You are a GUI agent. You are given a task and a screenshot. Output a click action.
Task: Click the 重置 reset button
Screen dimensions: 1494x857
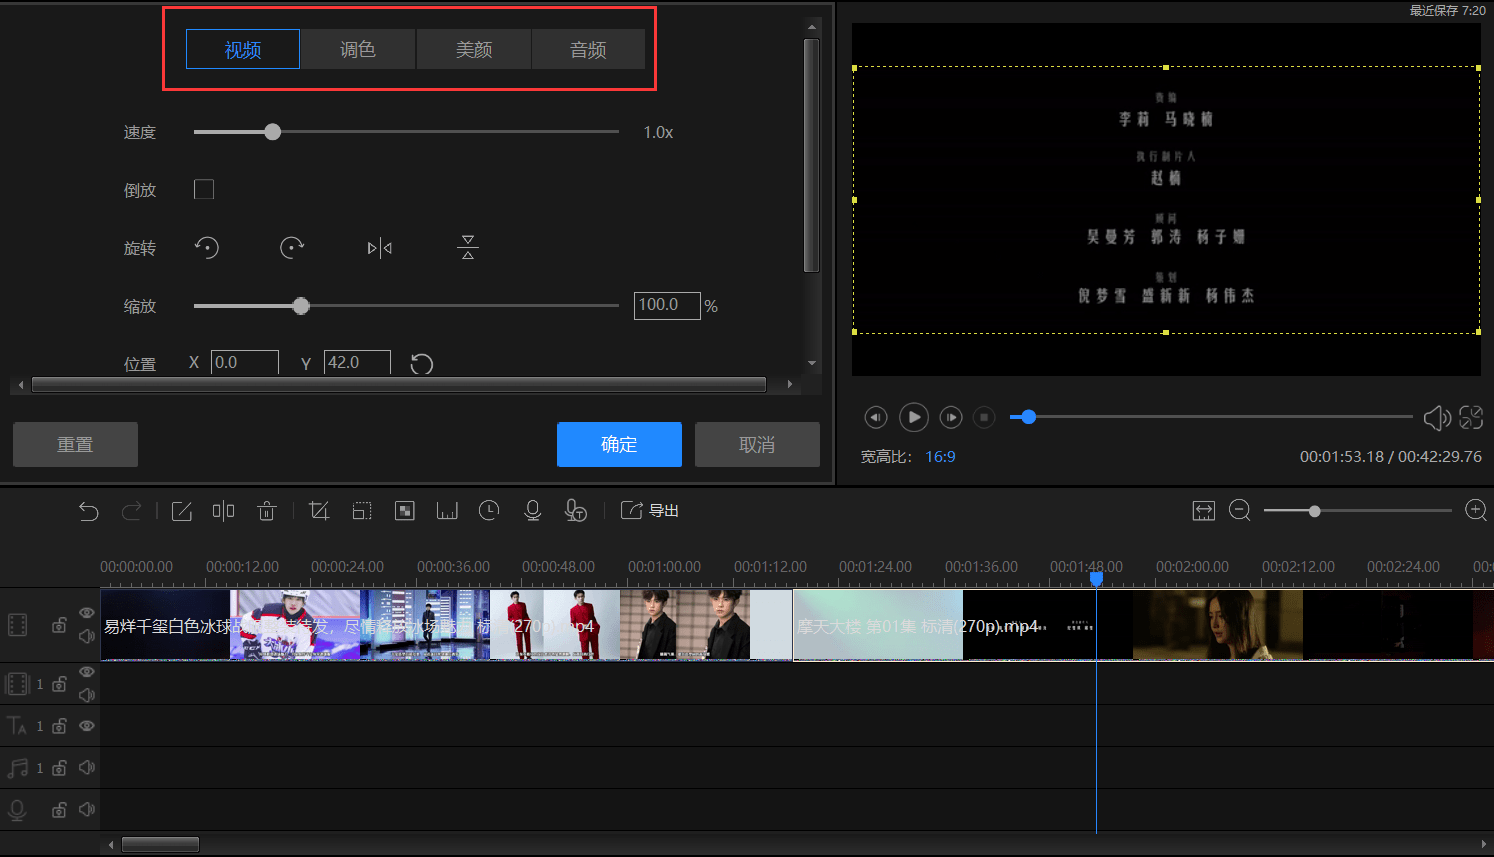[x=75, y=444]
